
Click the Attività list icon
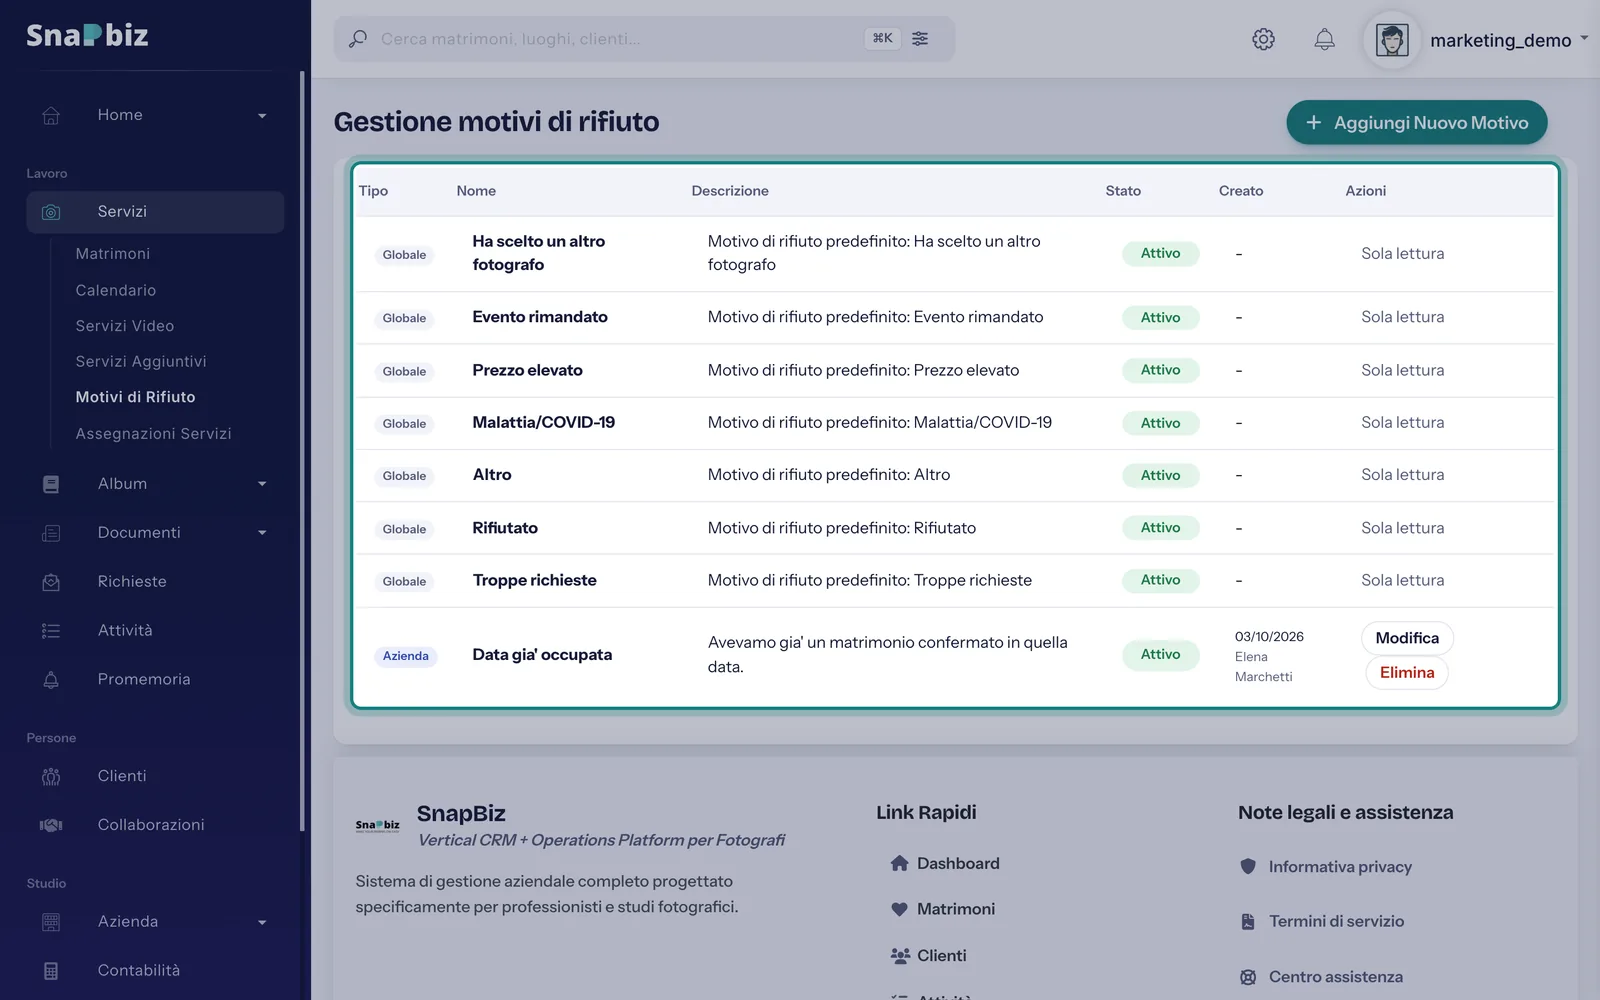pyautogui.click(x=51, y=631)
